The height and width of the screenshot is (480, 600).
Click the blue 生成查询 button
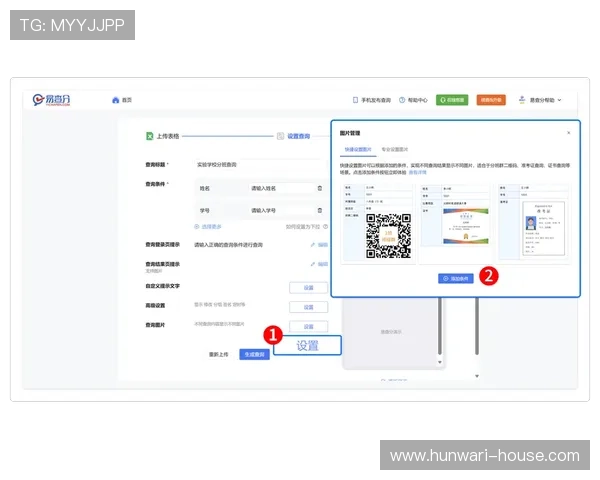pos(254,354)
